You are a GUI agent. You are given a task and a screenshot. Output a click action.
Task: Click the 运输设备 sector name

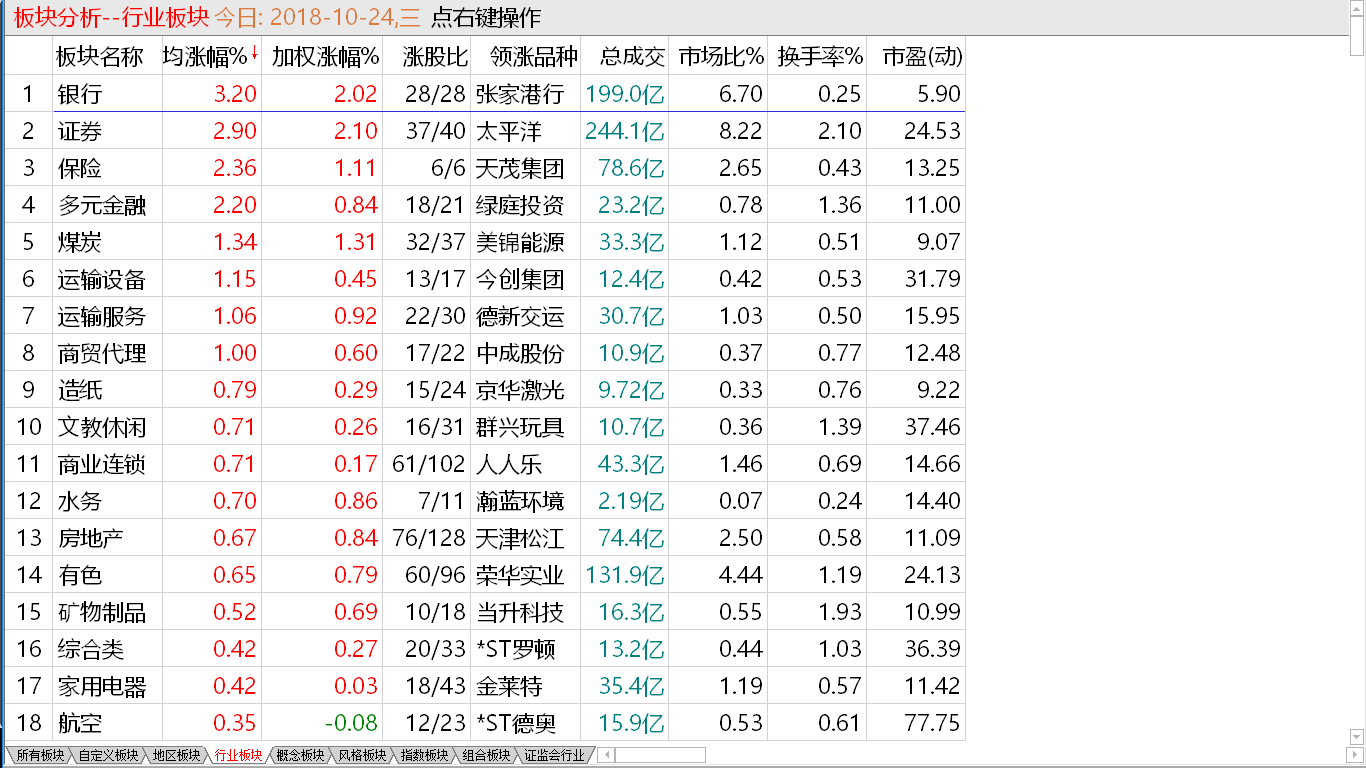click(x=101, y=279)
